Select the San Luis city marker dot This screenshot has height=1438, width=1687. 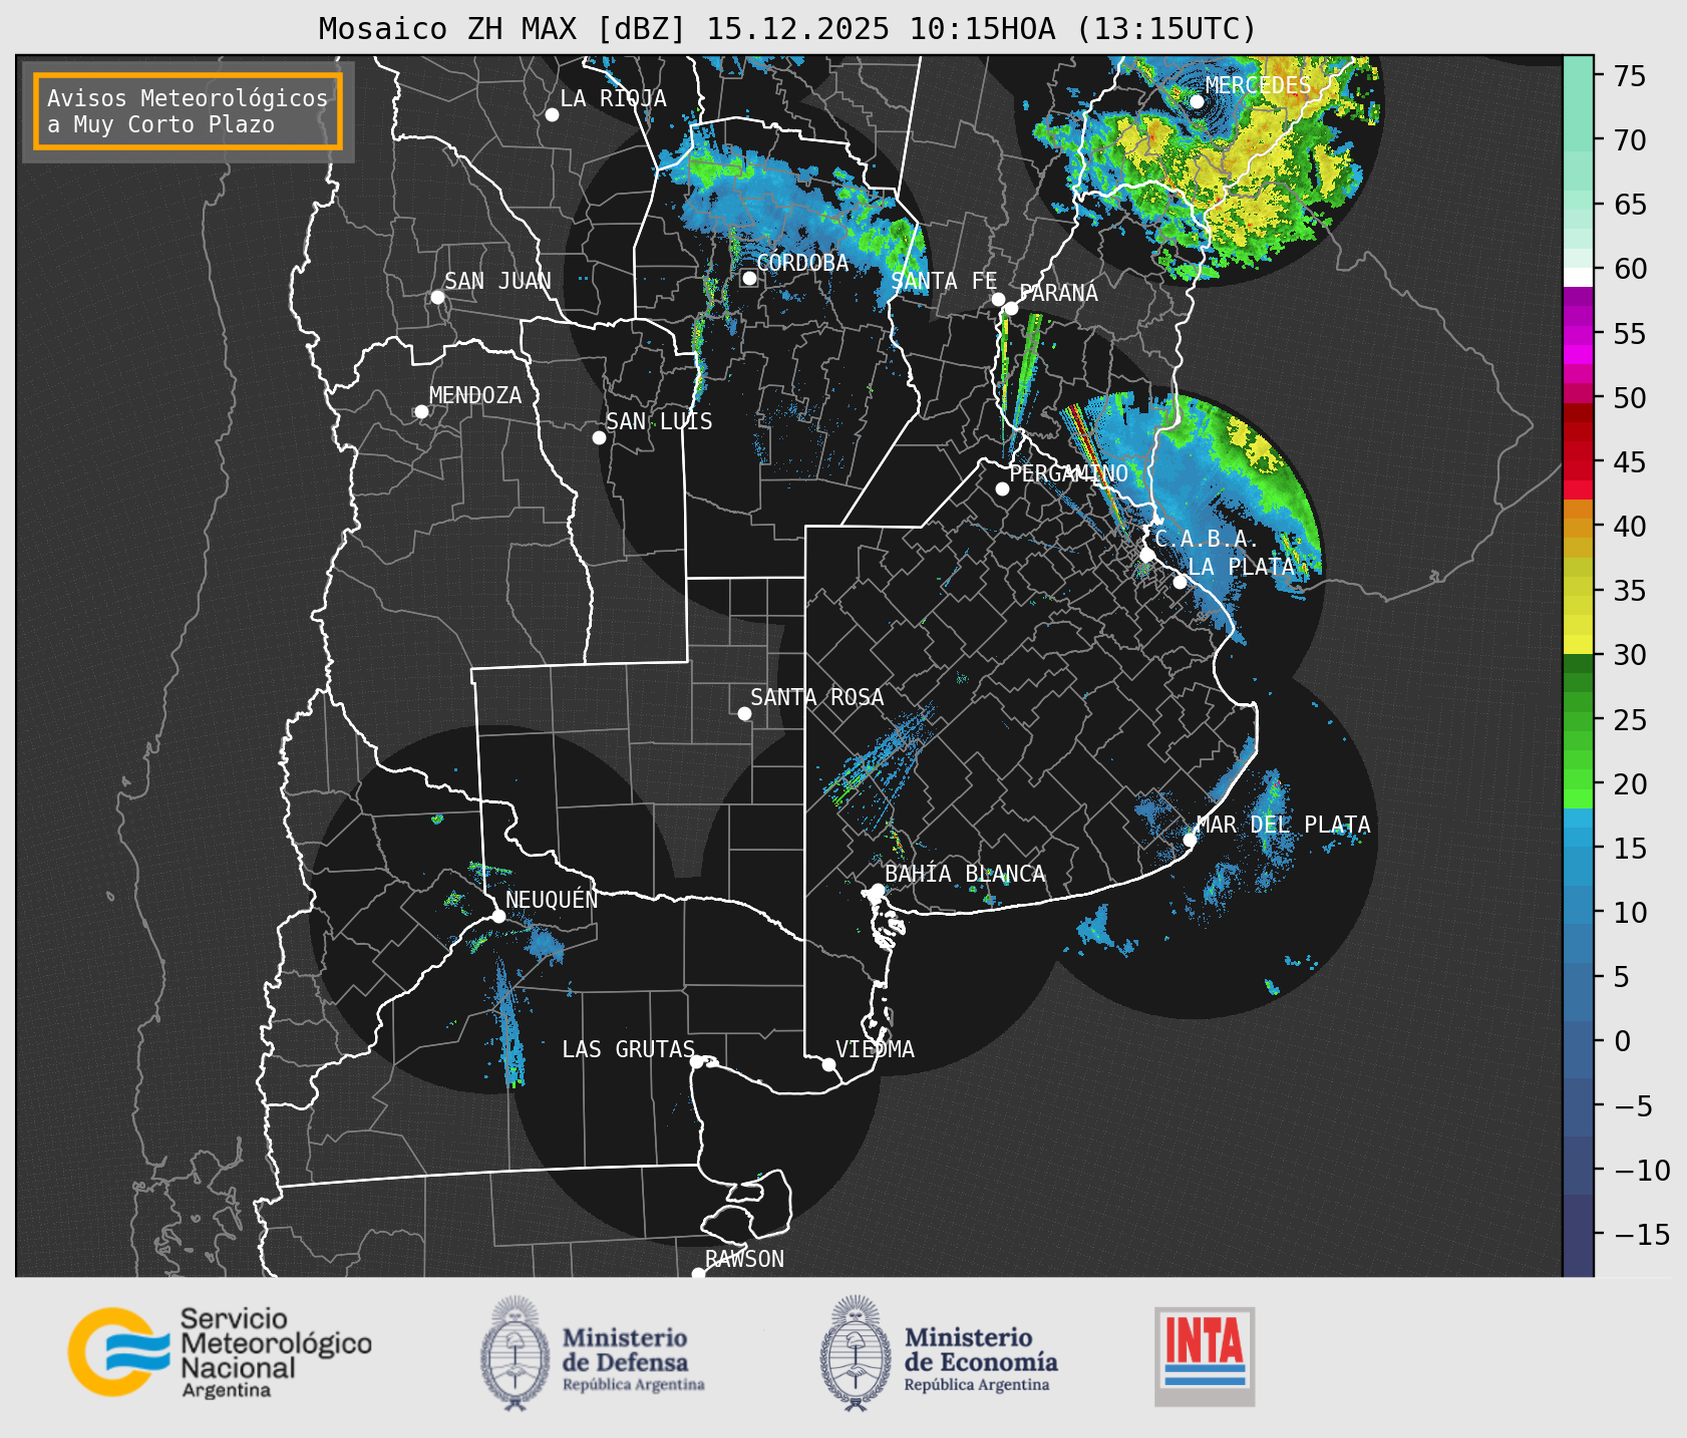click(599, 438)
